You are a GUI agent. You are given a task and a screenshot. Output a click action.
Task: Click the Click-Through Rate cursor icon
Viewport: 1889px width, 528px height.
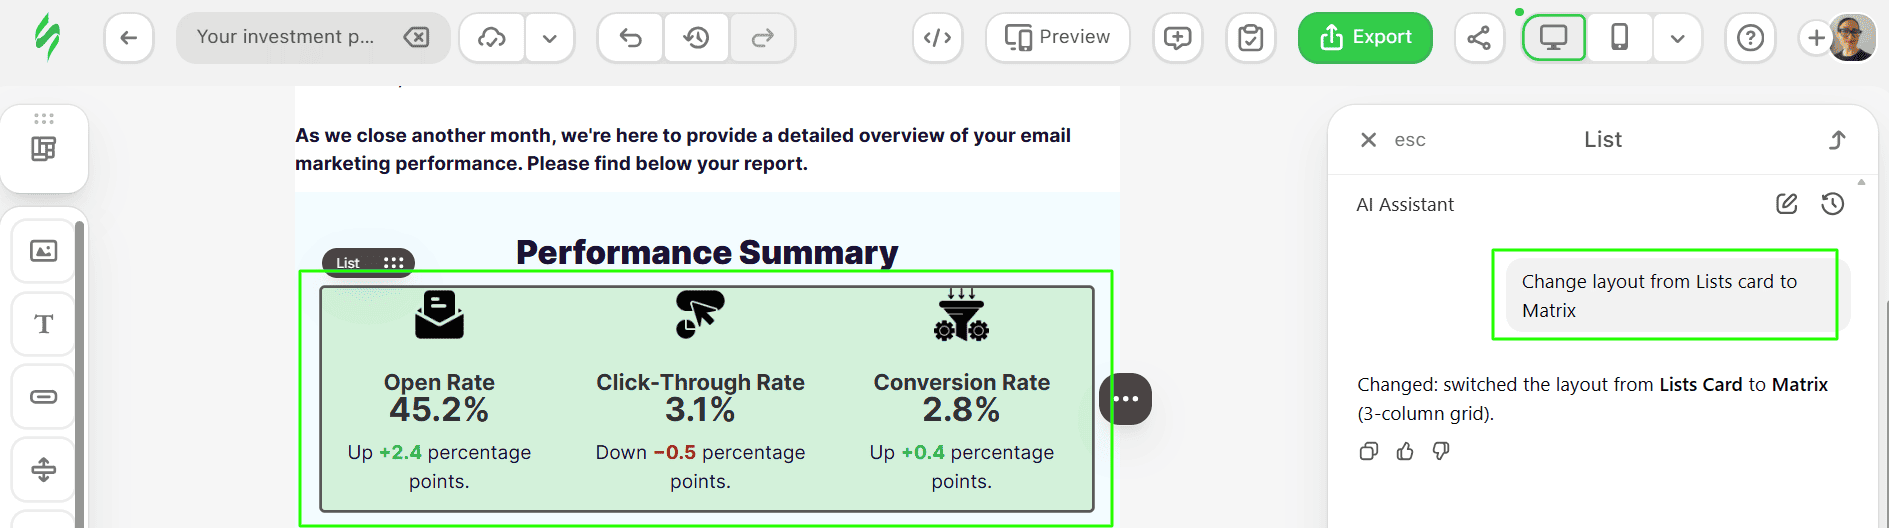[x=700, y=315]
